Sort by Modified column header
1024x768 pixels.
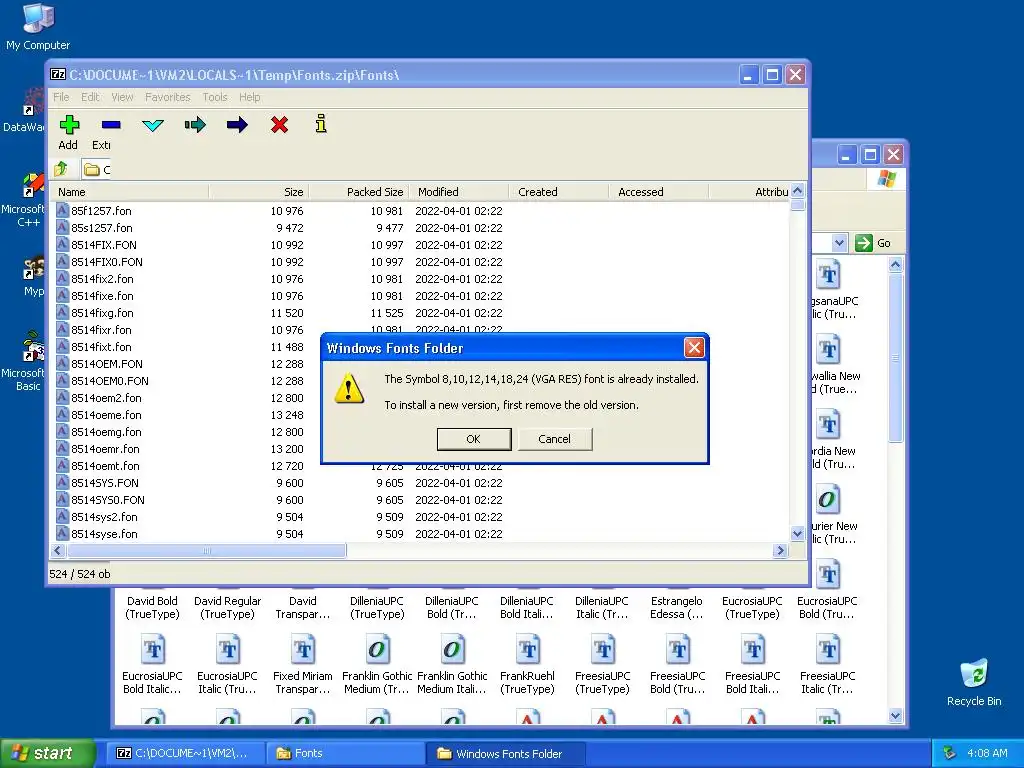(458, 191)
